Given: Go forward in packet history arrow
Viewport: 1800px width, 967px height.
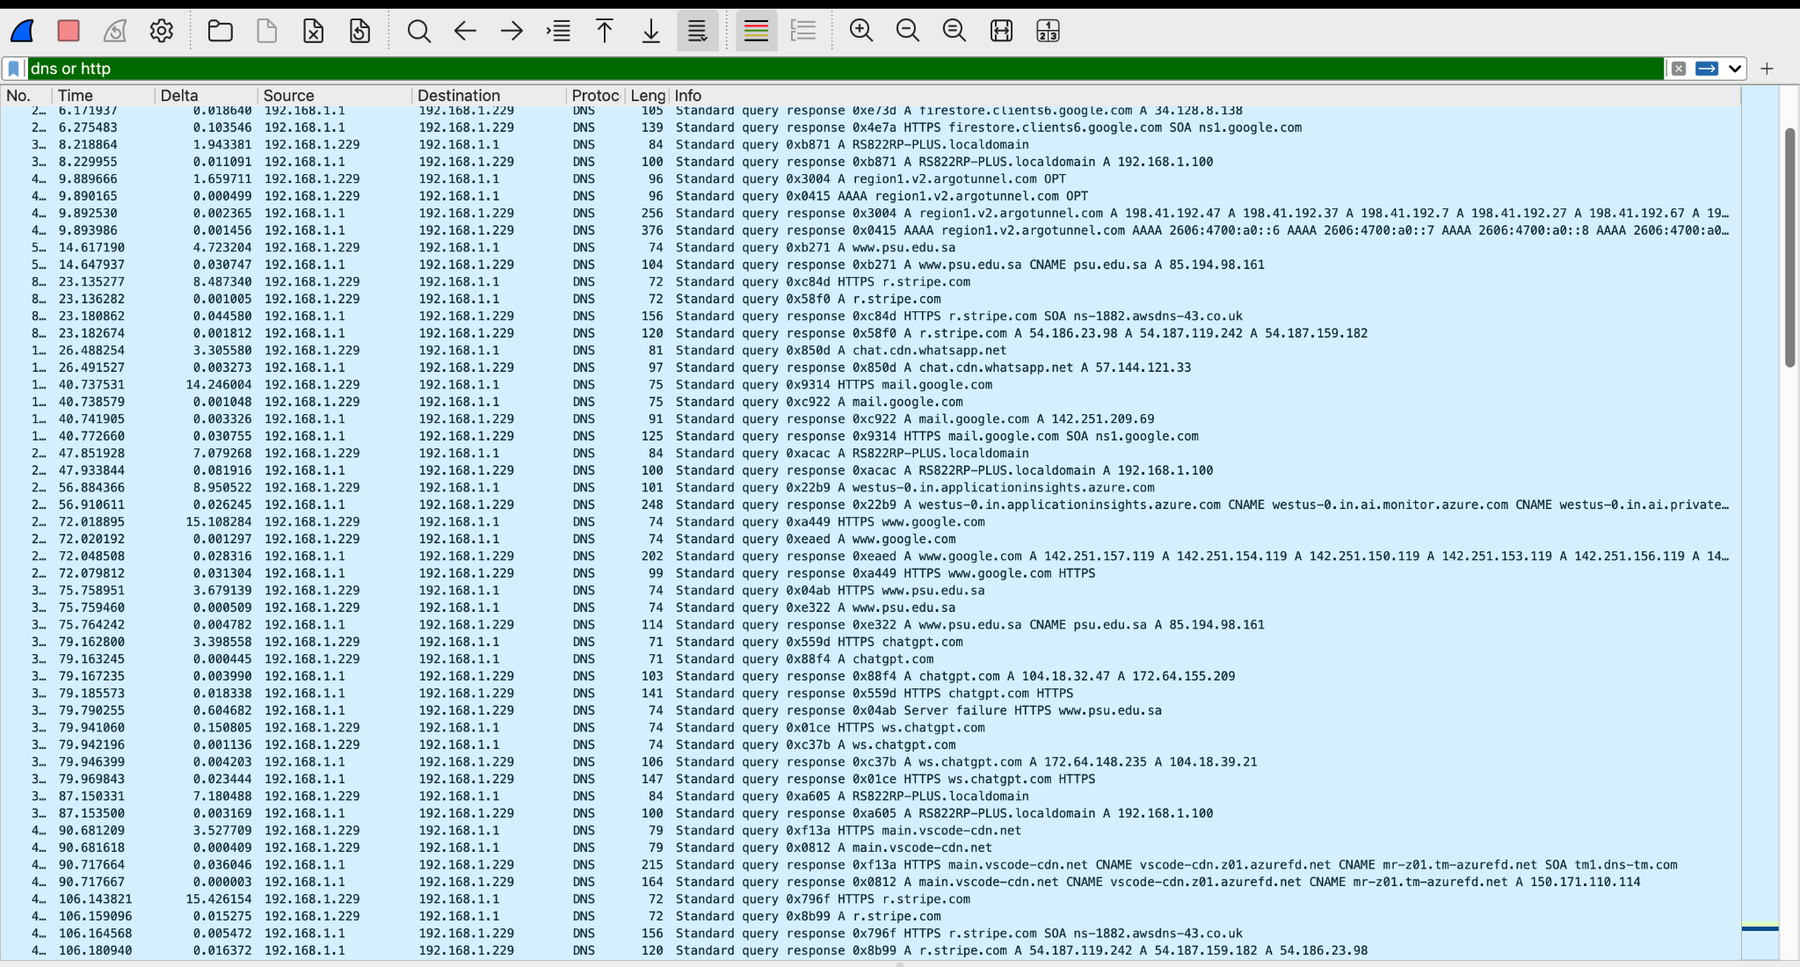Looking at the screenshot, I should pyautogui.click(x=512, y=31).
